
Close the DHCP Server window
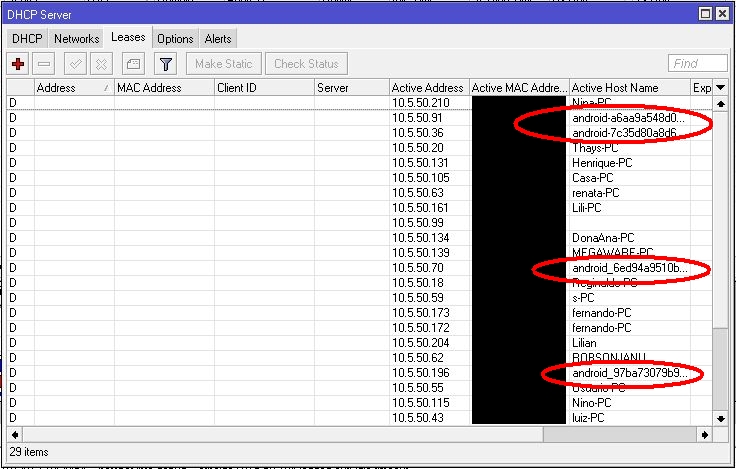click(x=722, y=14)
